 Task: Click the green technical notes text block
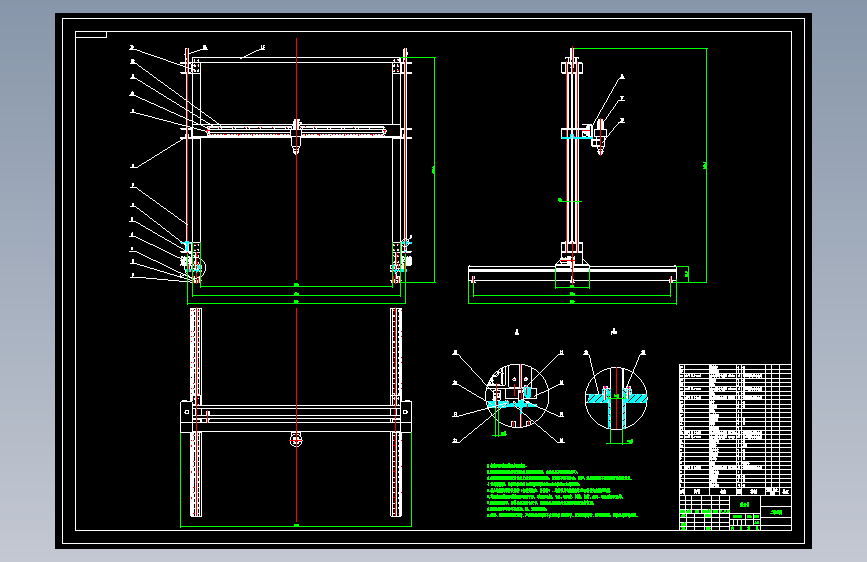(x=561, y=491)
